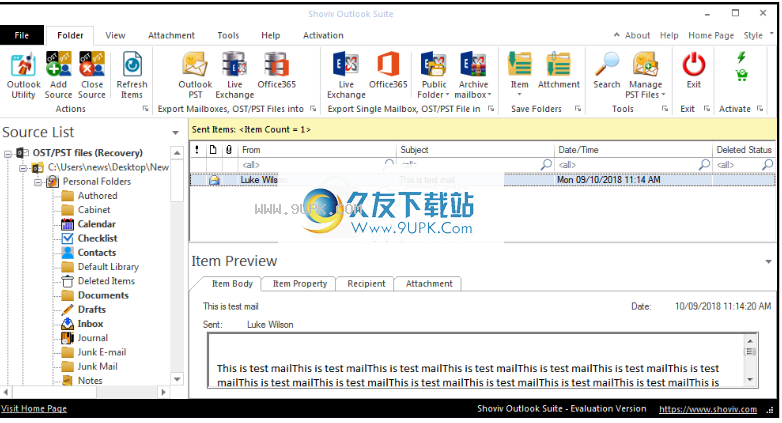The image size is (782, 423).
Task: Export single mailbox to Office365
Action: click(x=388, y=71)
